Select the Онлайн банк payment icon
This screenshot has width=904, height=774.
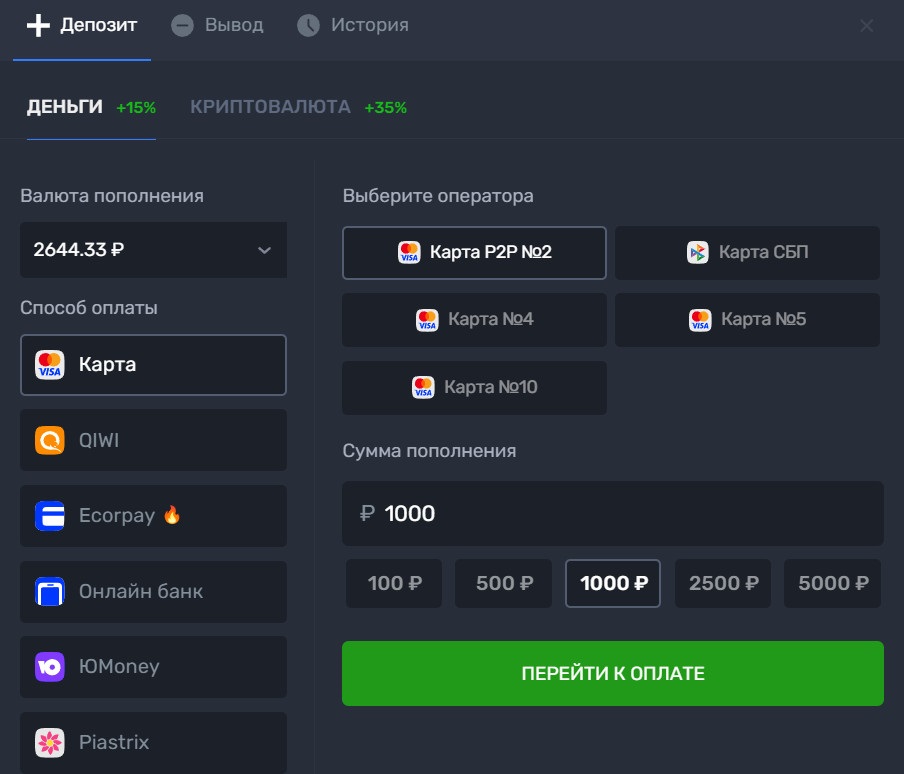click(x=49, y=592)
